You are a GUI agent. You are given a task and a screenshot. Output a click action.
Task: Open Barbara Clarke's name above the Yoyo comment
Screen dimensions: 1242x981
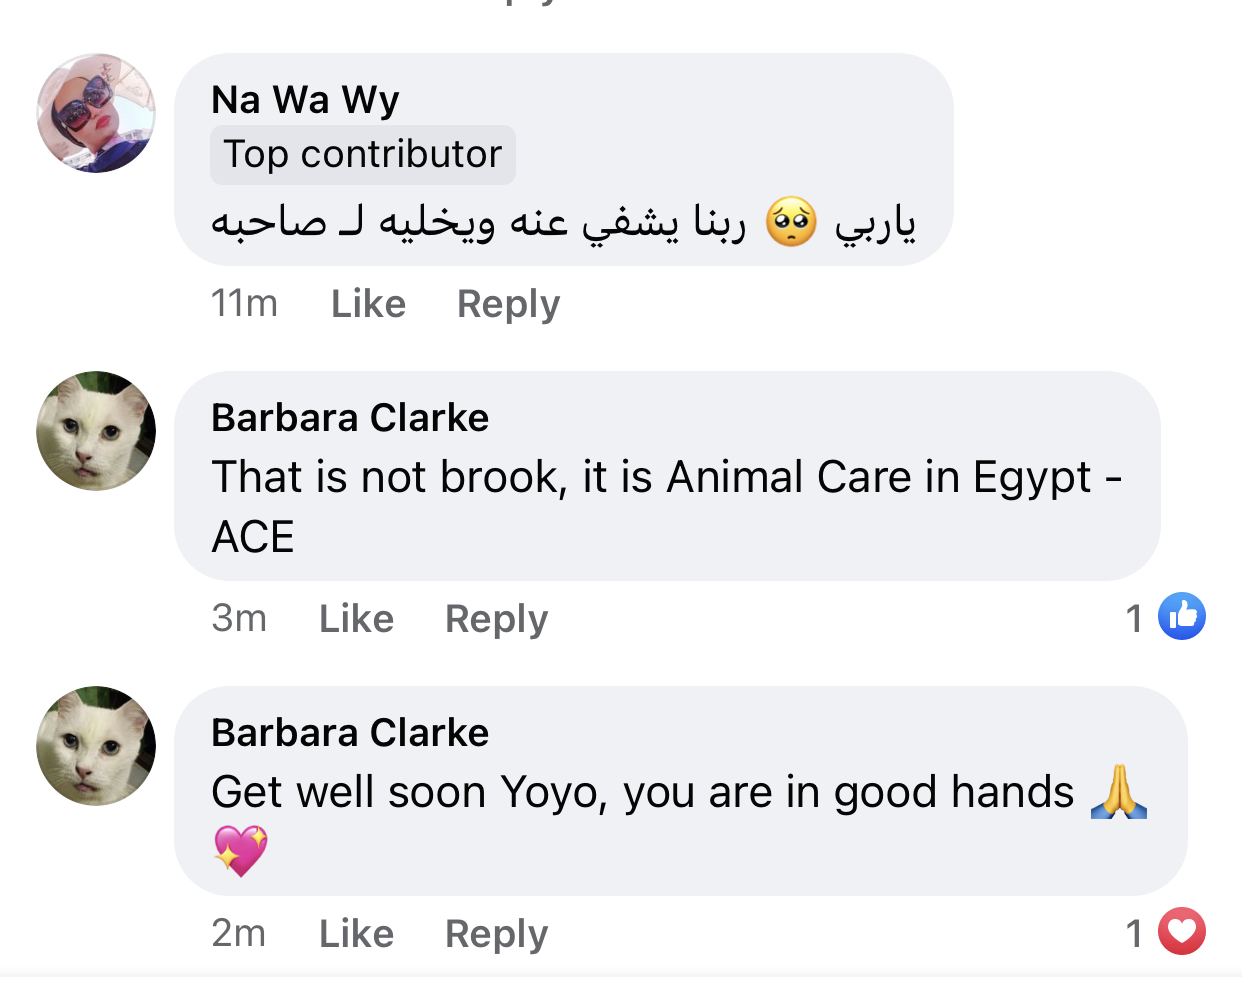[x=350, y=733]
